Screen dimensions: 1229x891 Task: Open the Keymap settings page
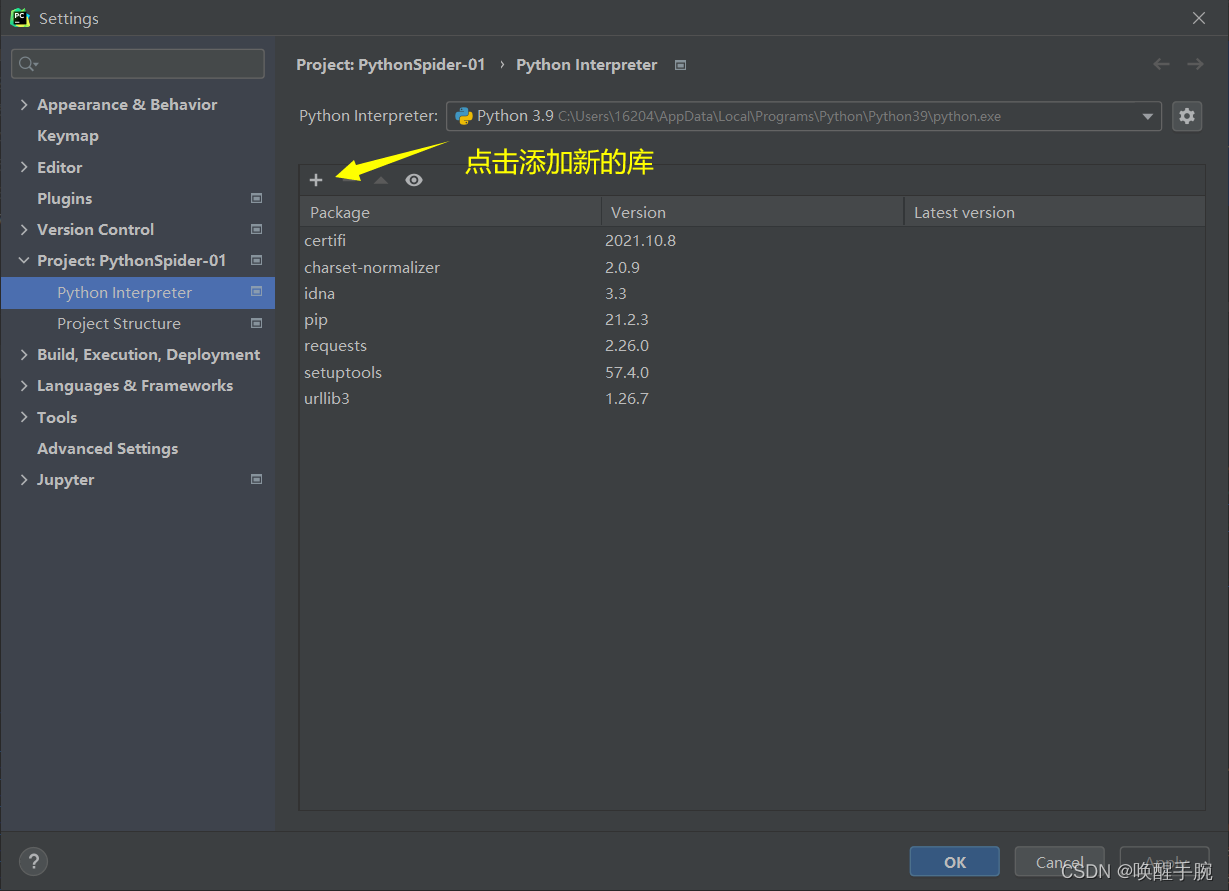tap(68, 135)
